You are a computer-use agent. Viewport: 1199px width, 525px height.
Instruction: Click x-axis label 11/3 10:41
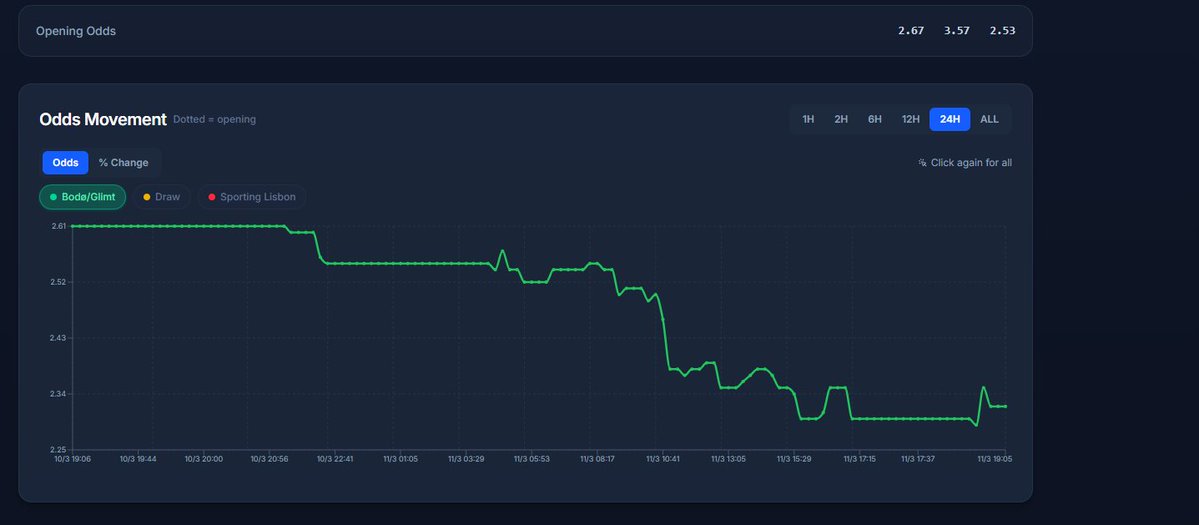[664, 459]
